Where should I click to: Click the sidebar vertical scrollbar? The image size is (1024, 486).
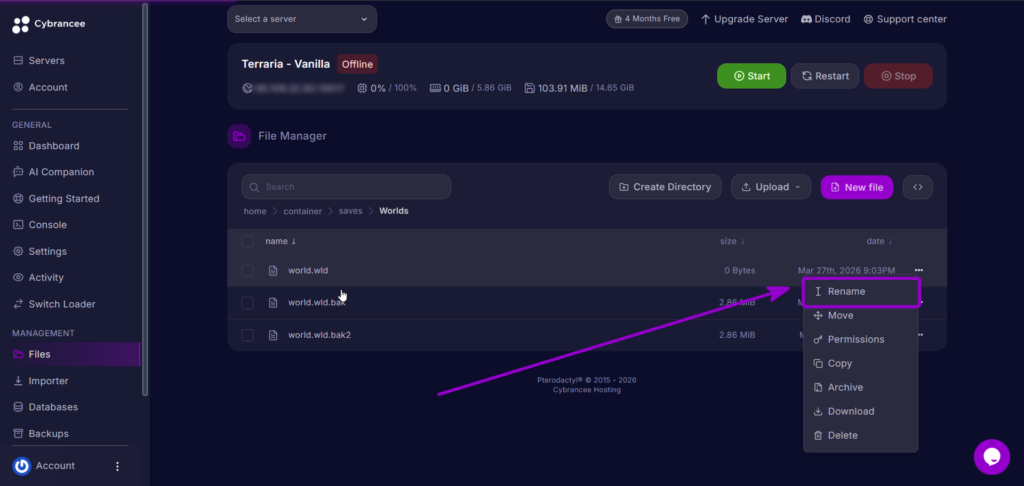pyautogui.click(x=145, y=199)
